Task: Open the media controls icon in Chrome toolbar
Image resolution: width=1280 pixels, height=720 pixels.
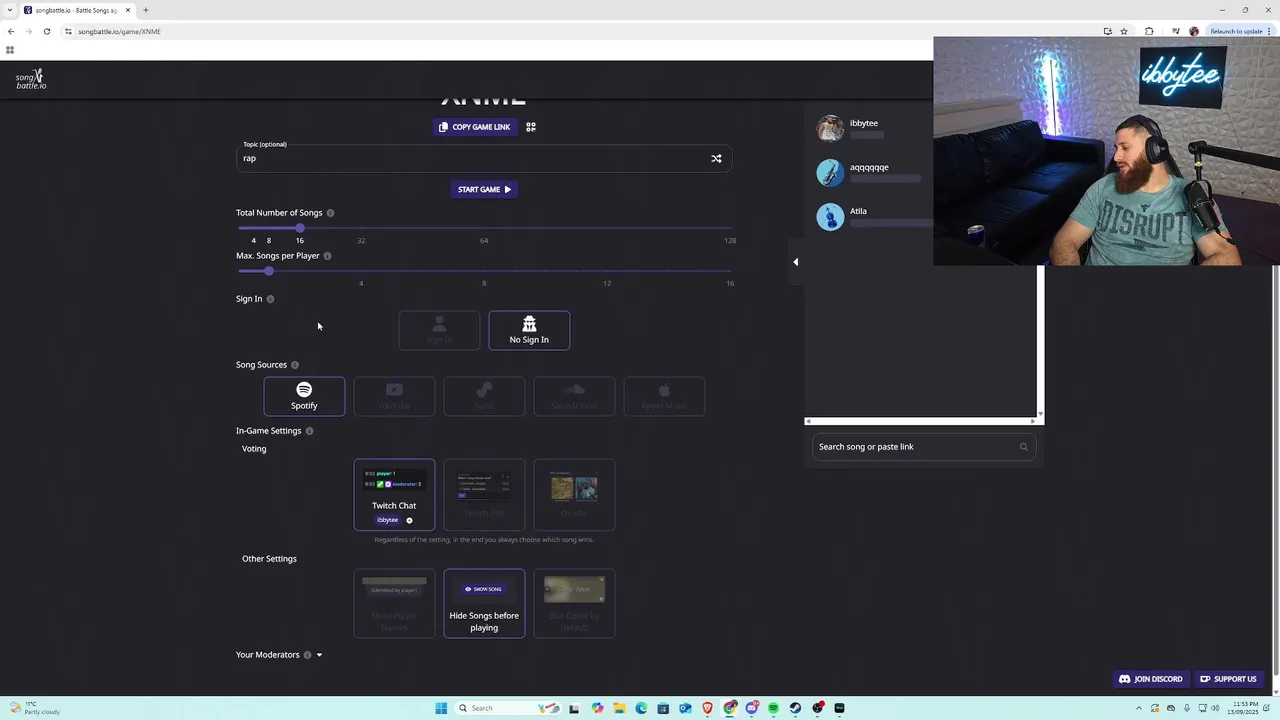Action: [x=1176, y=31]
